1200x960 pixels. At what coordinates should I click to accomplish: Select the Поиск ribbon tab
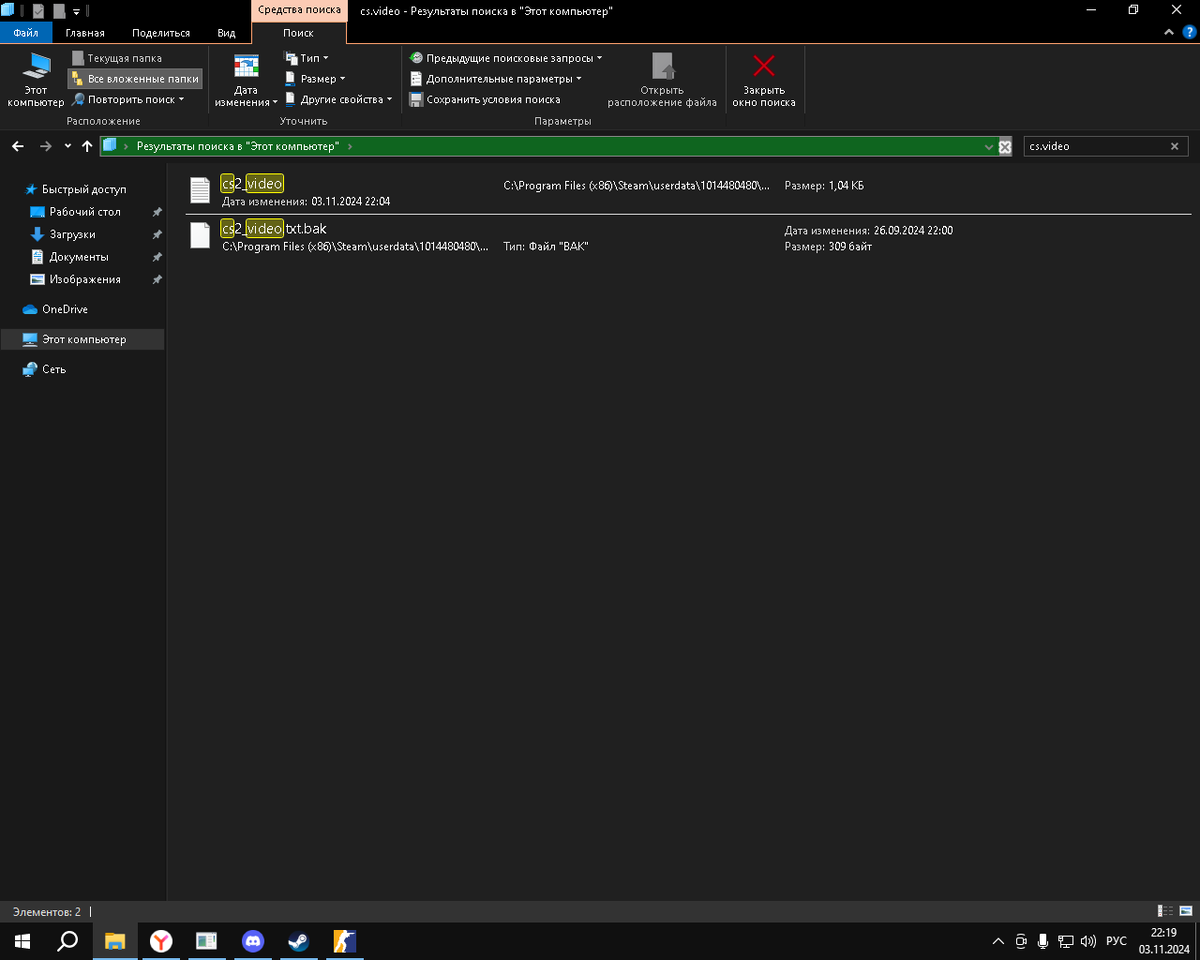[298, 33]
